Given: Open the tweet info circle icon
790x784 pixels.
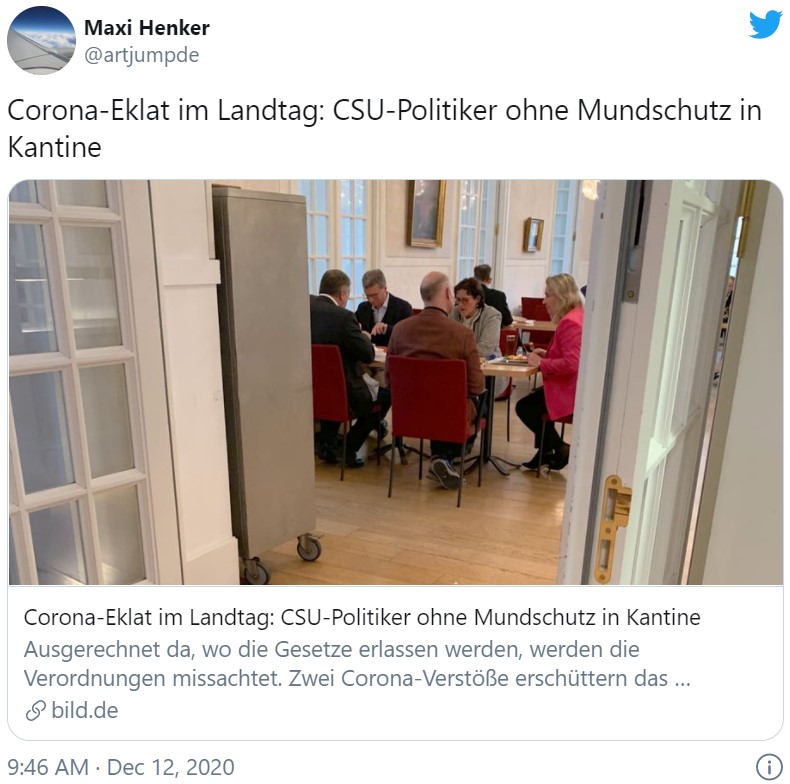Looking at the screenshot, I should click(x=769, y=767).
